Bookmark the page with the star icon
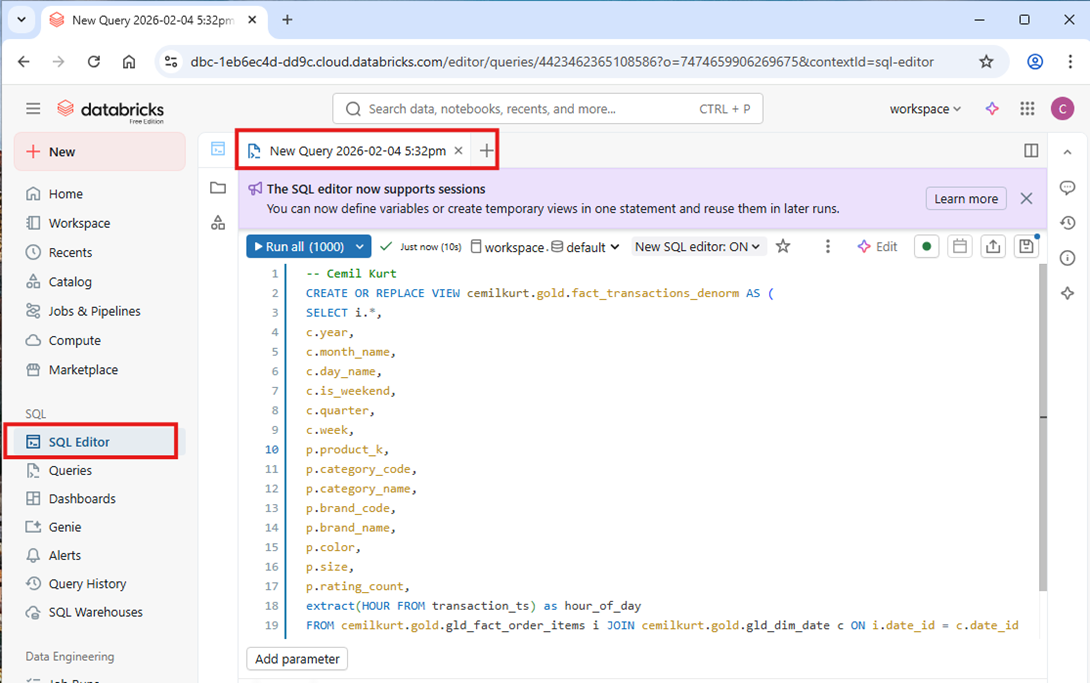 click(986, 62)
